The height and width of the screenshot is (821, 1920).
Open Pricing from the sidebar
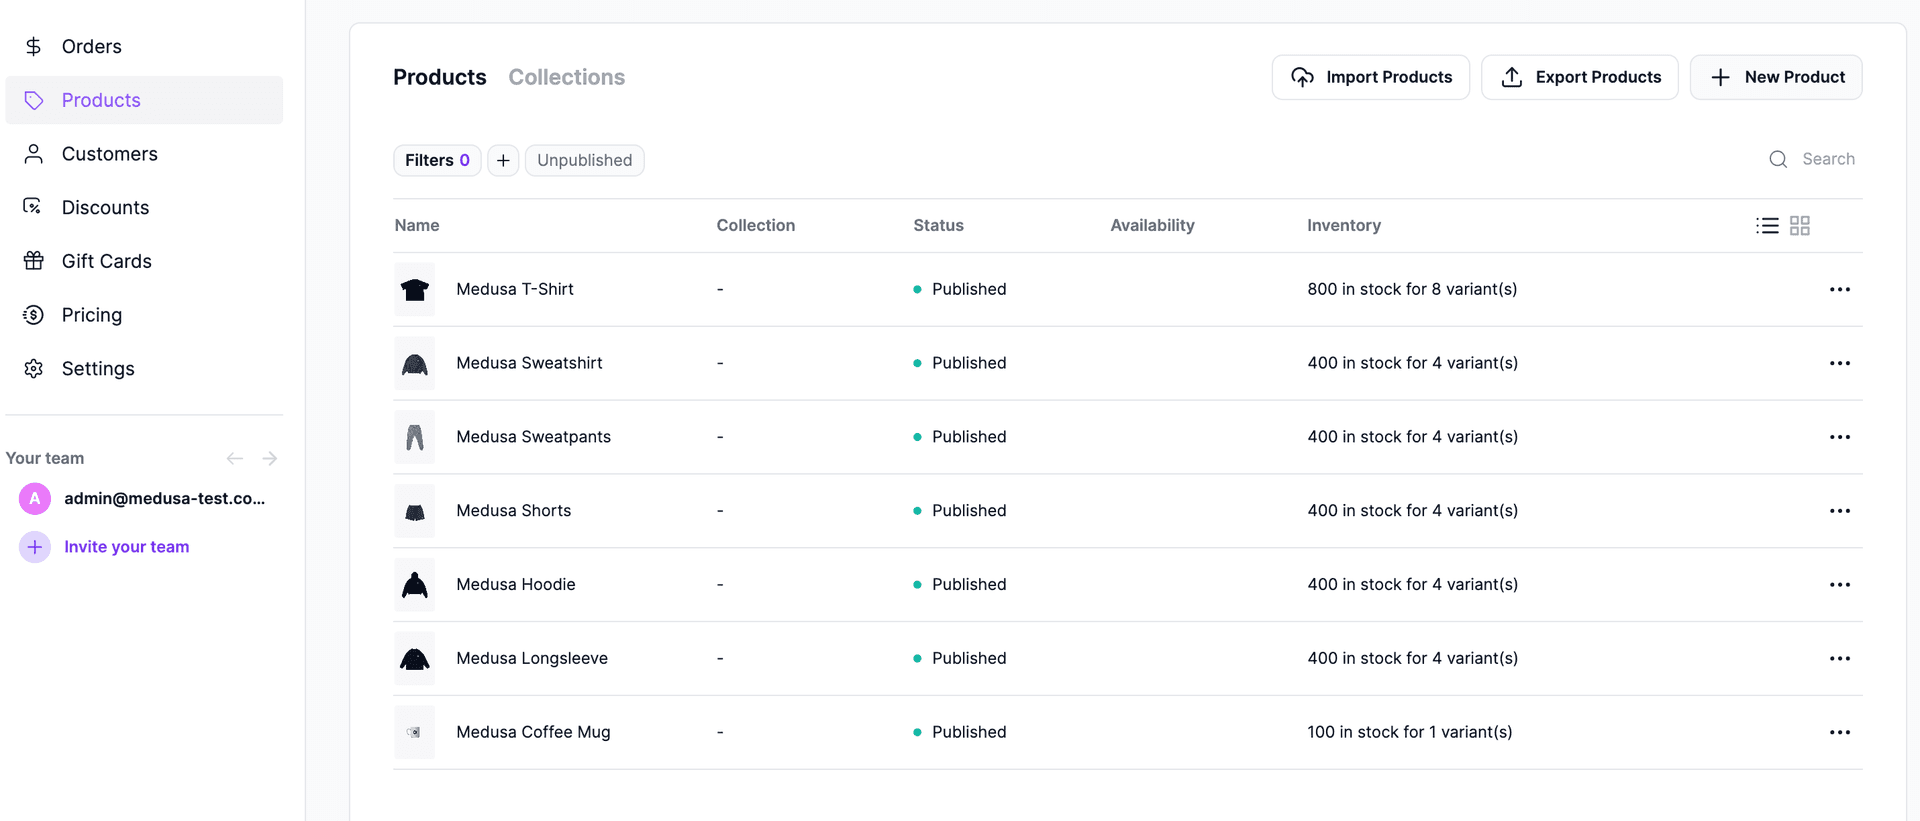click(x=91, y=315)
